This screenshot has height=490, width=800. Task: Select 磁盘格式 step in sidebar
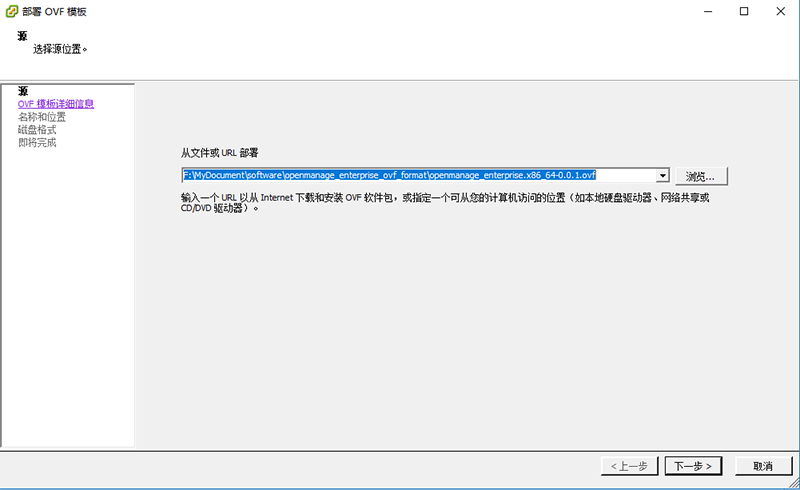(x=37, y=130)
